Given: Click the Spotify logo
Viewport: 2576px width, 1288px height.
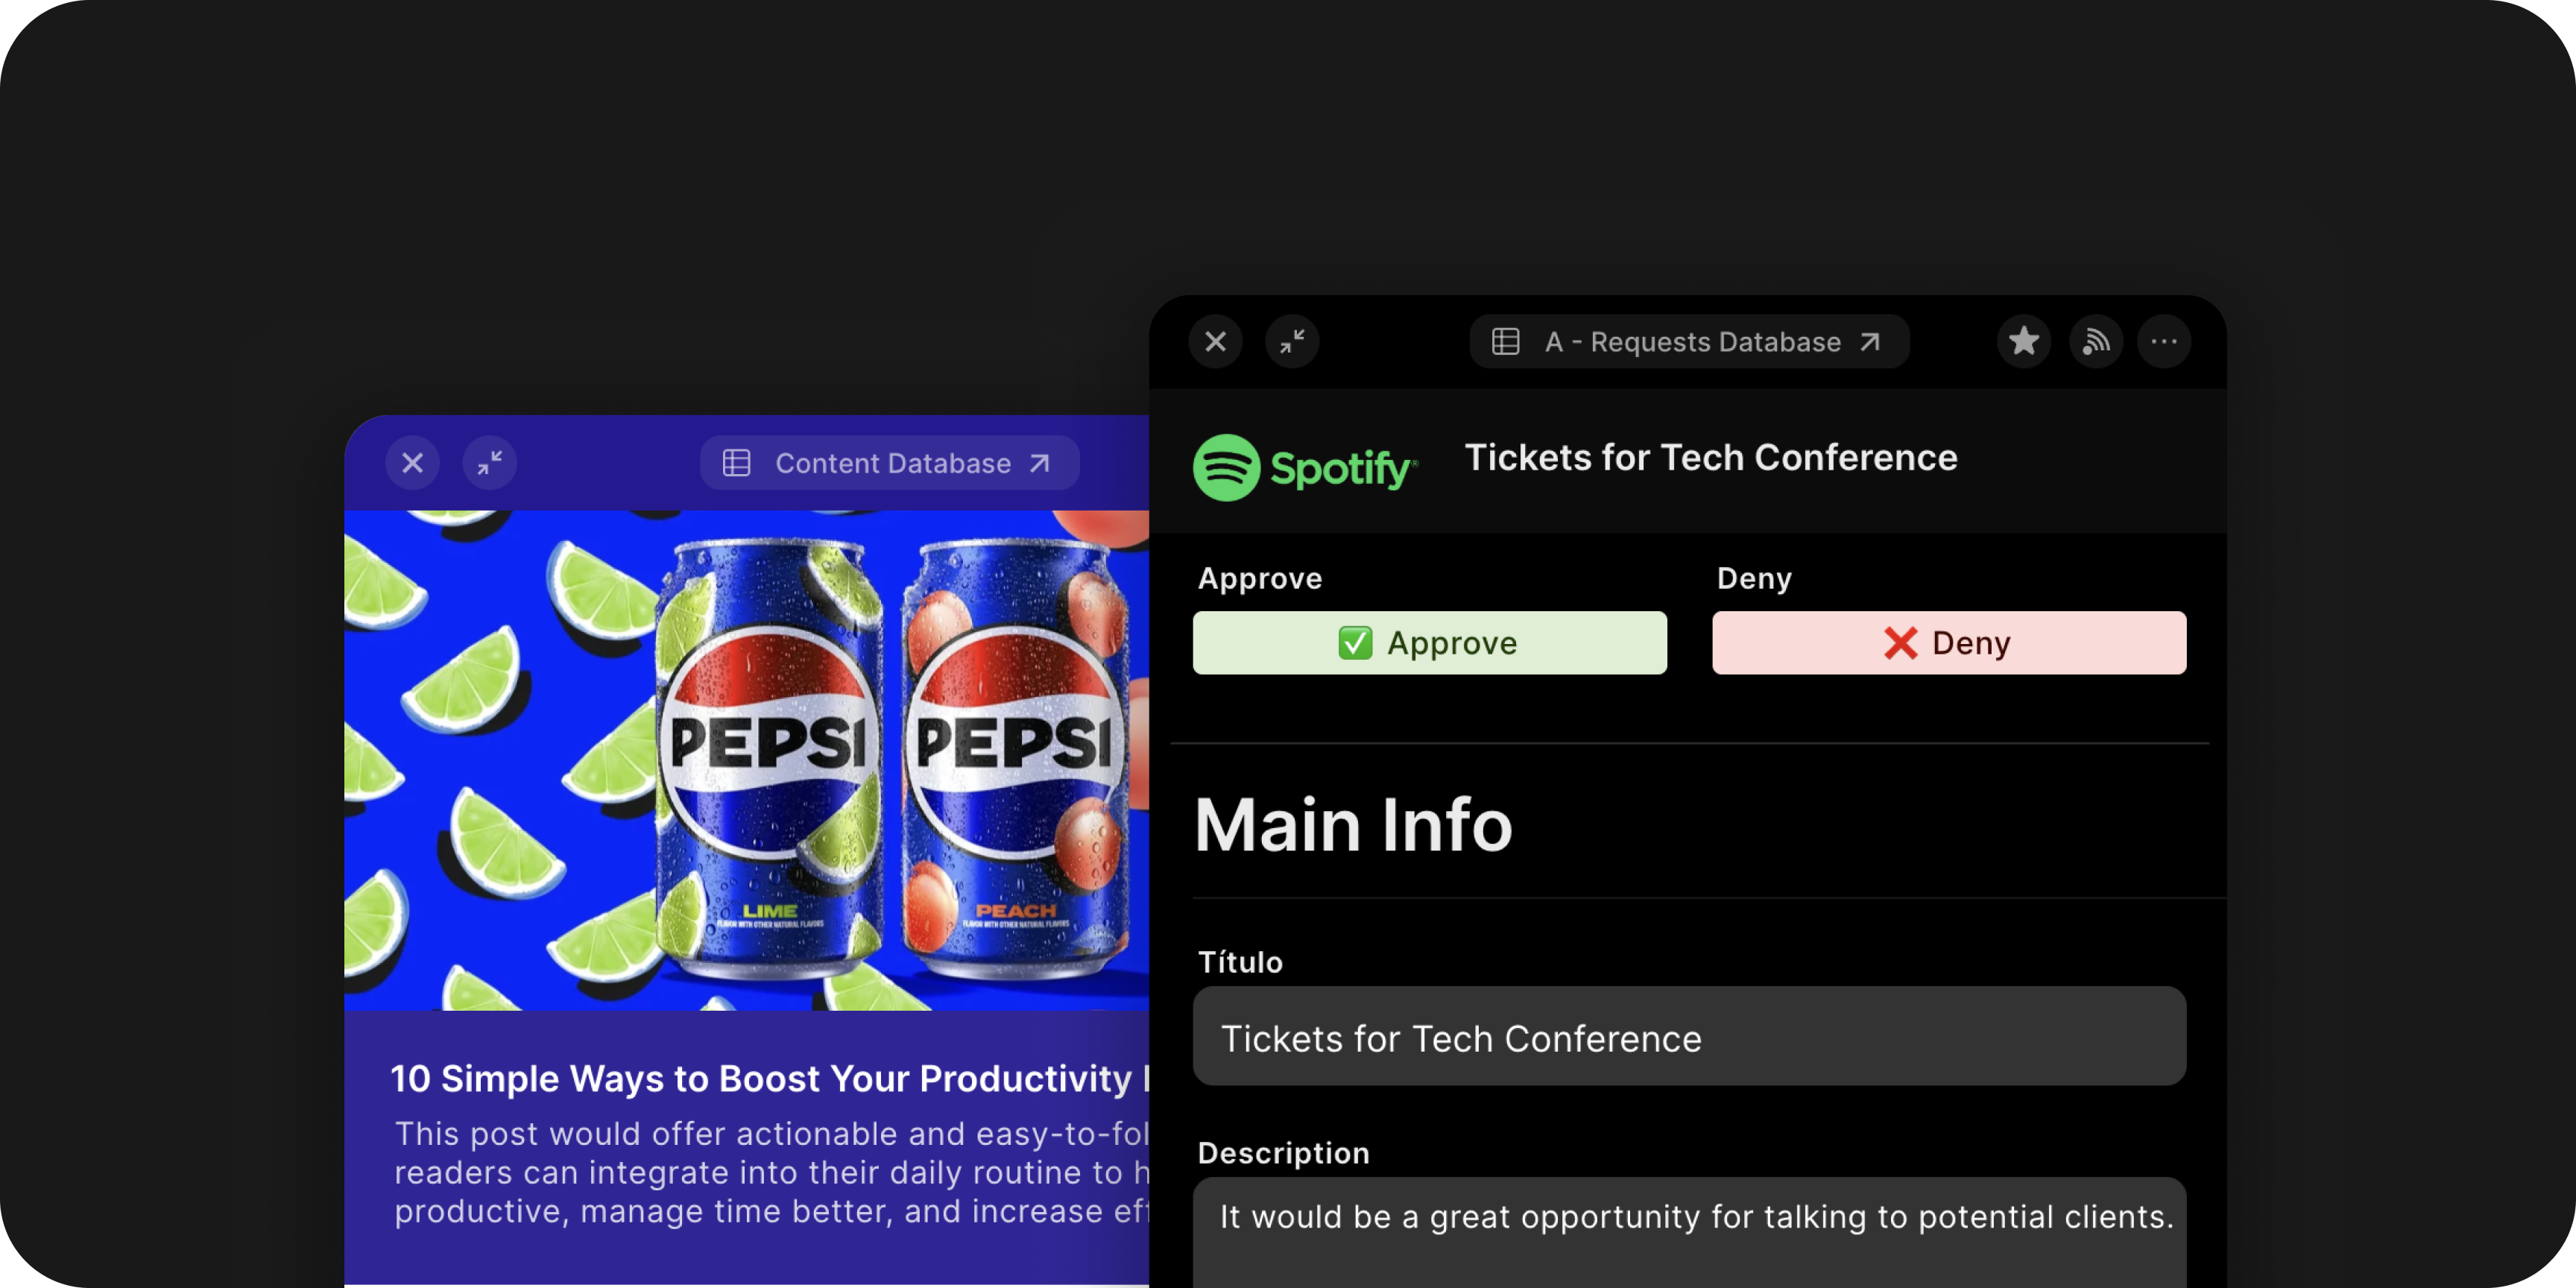Looking at the screenshot, I should coord(1305,467).
